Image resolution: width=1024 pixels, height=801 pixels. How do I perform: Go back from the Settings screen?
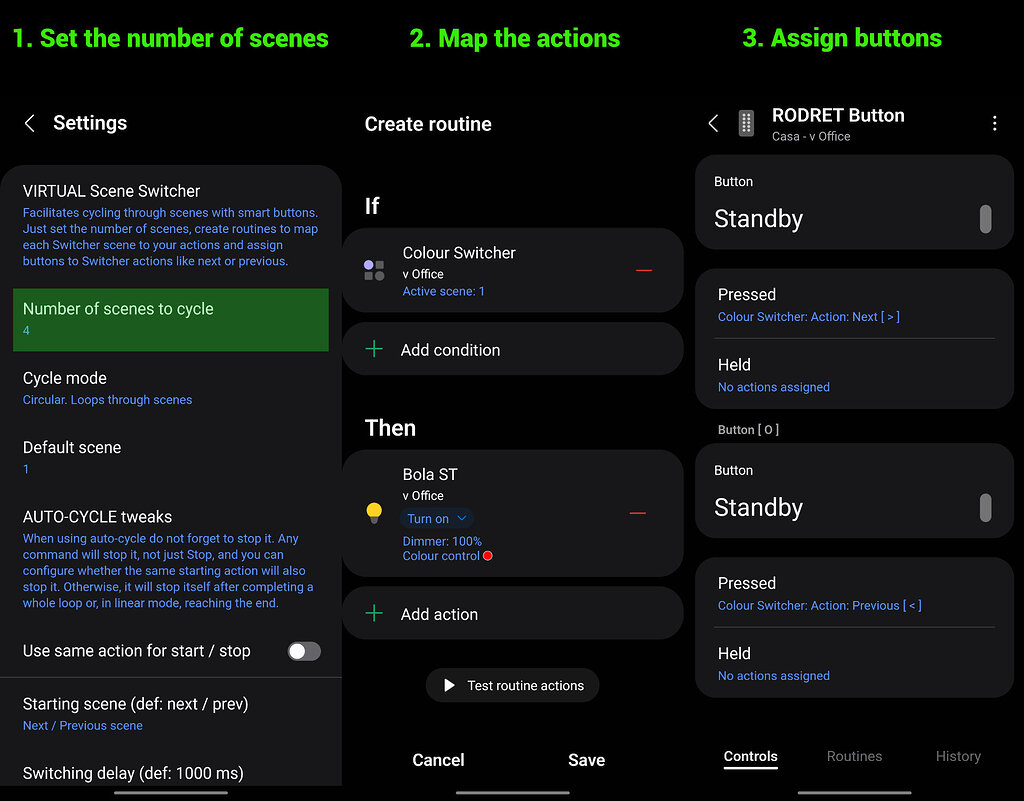(x=30, y=123)
